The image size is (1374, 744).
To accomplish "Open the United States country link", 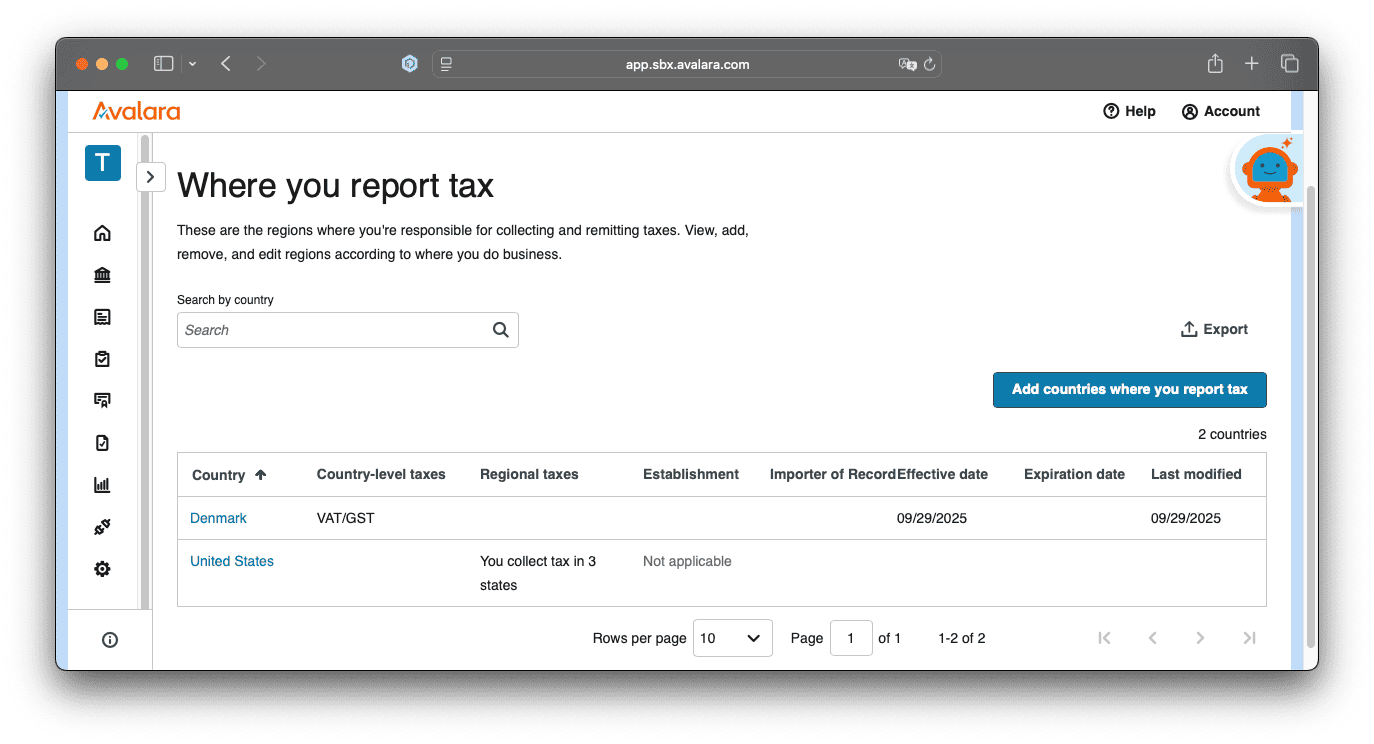I will point(232,561).
